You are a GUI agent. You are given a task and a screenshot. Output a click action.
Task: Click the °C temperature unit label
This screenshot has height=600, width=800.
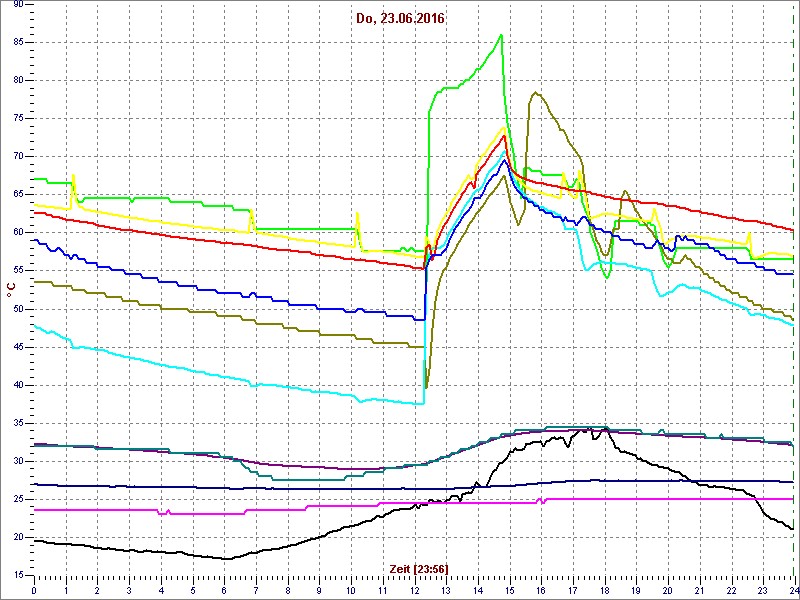11,290
